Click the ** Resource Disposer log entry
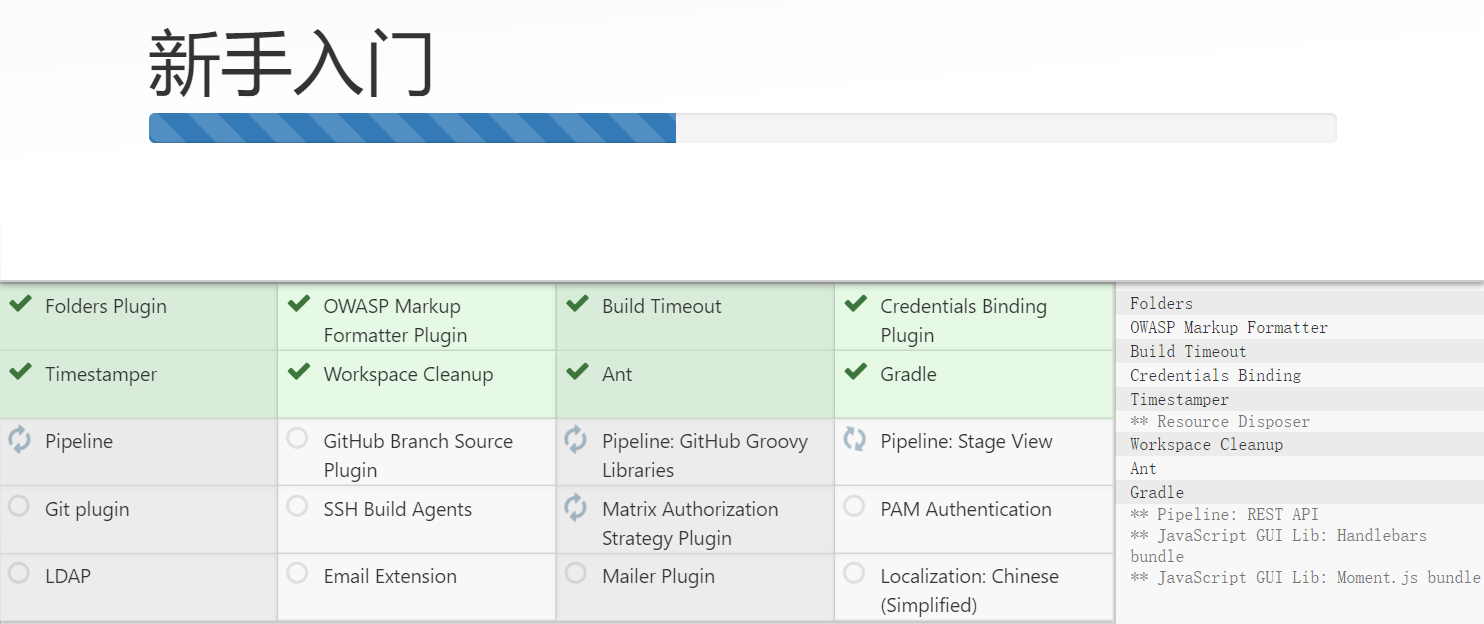 pyautogui.click(x=1220, y=421)
